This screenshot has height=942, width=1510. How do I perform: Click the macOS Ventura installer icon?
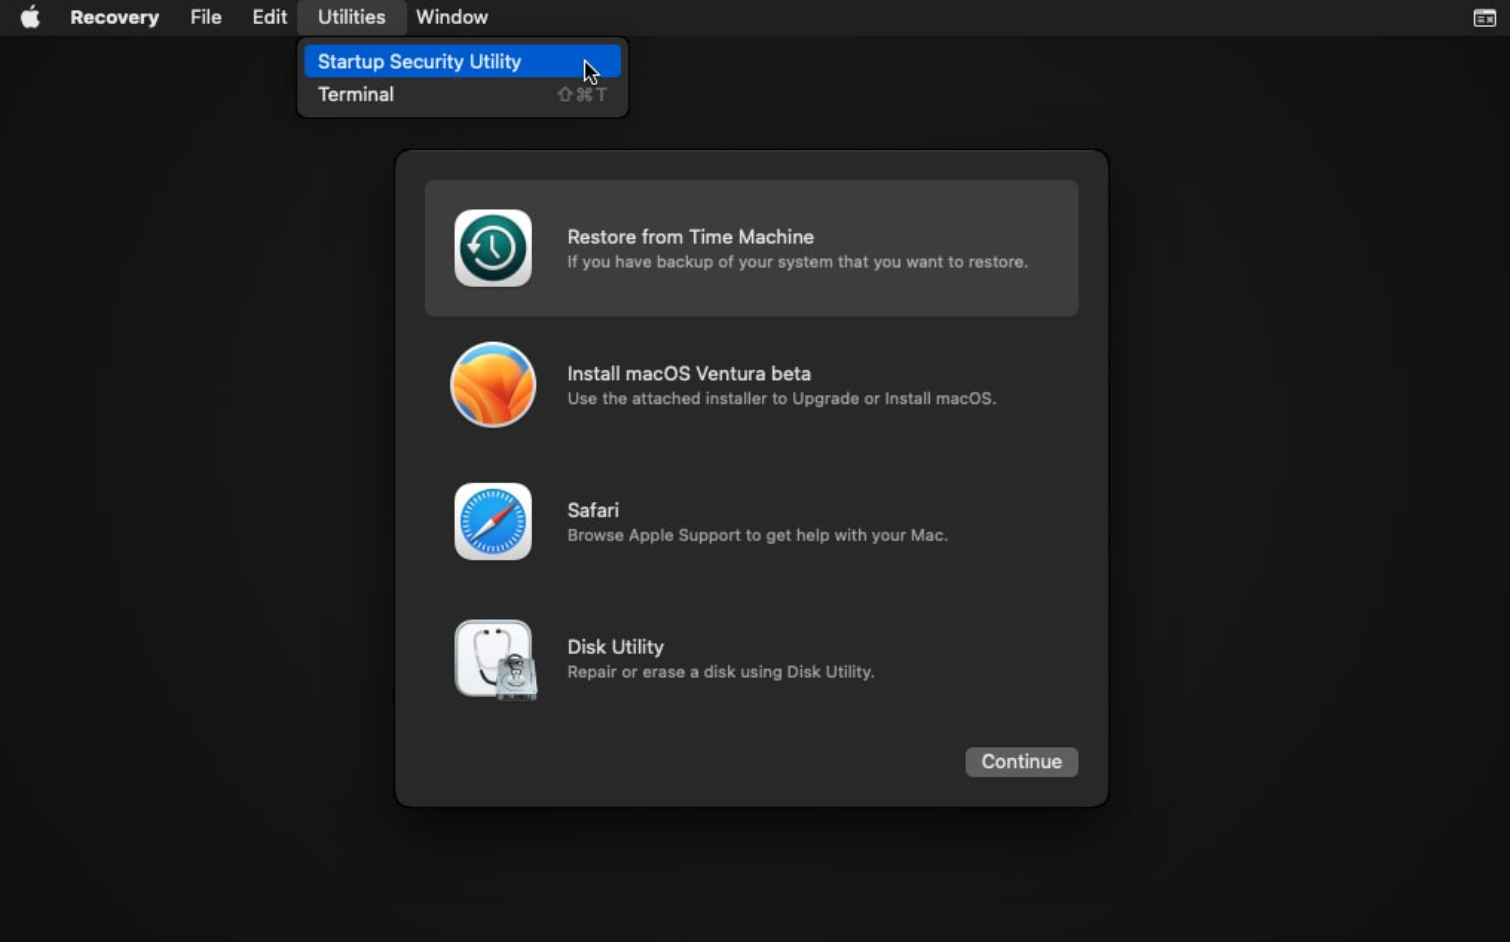[493, 385]
